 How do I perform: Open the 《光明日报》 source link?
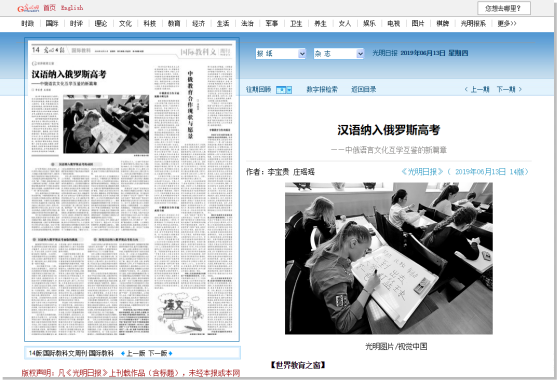(422, 172)
